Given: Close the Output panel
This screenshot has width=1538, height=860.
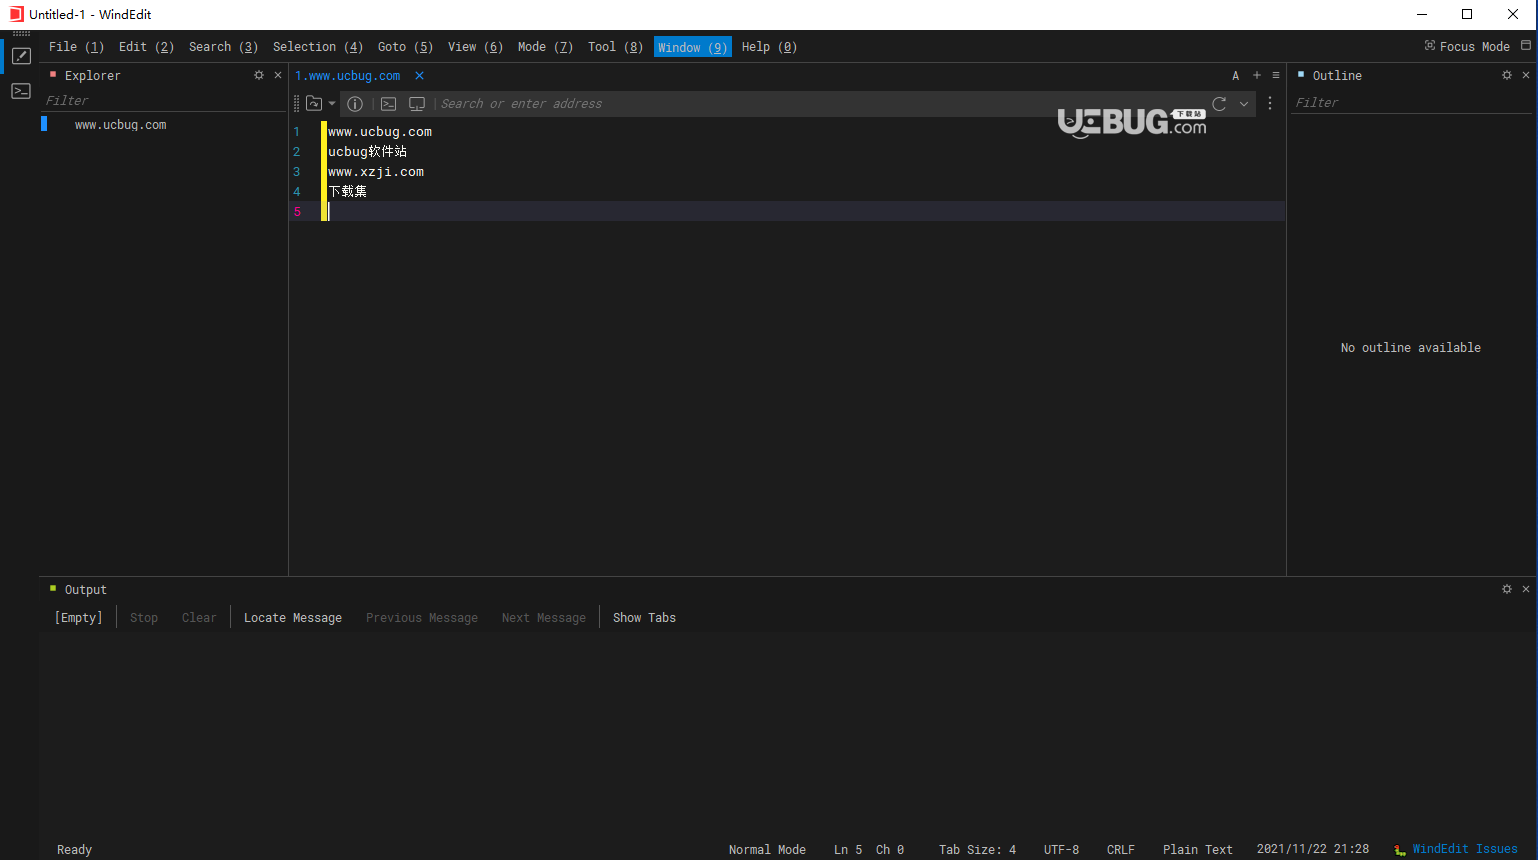Looking at the screenshot, I should (x=1526, y=589).
